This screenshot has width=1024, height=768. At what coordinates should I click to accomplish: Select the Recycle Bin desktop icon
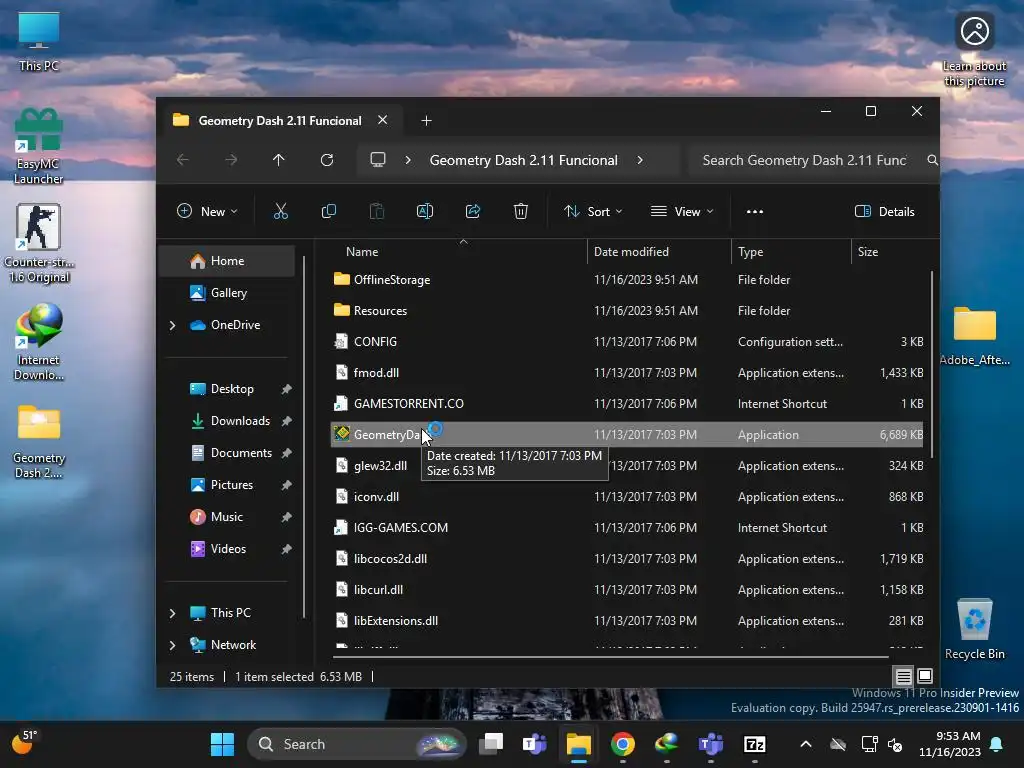974,628
